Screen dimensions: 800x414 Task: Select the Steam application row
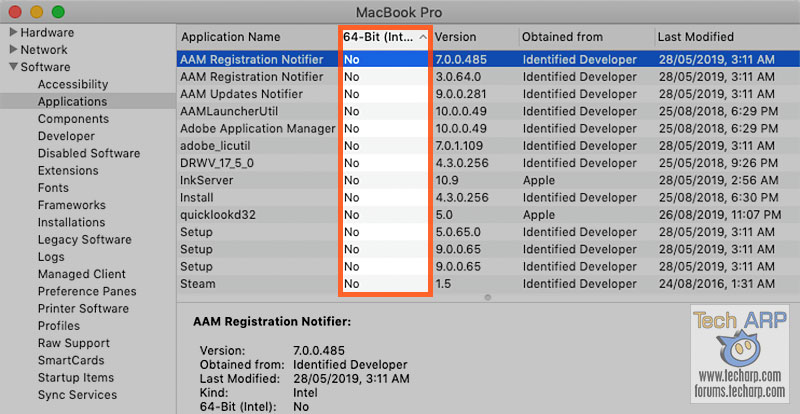coord(197,285)
